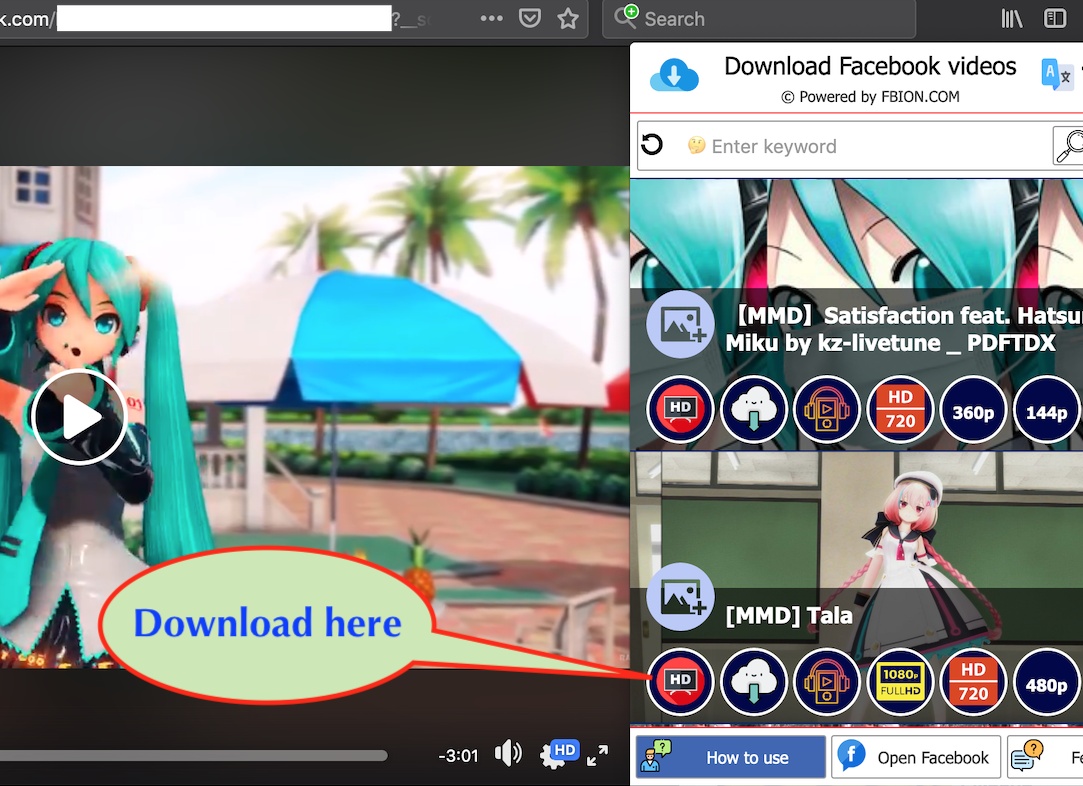Viewport: 1083px width, 786px height.
Task: Bookmark this page with star icon
Action: pos(568,19)
